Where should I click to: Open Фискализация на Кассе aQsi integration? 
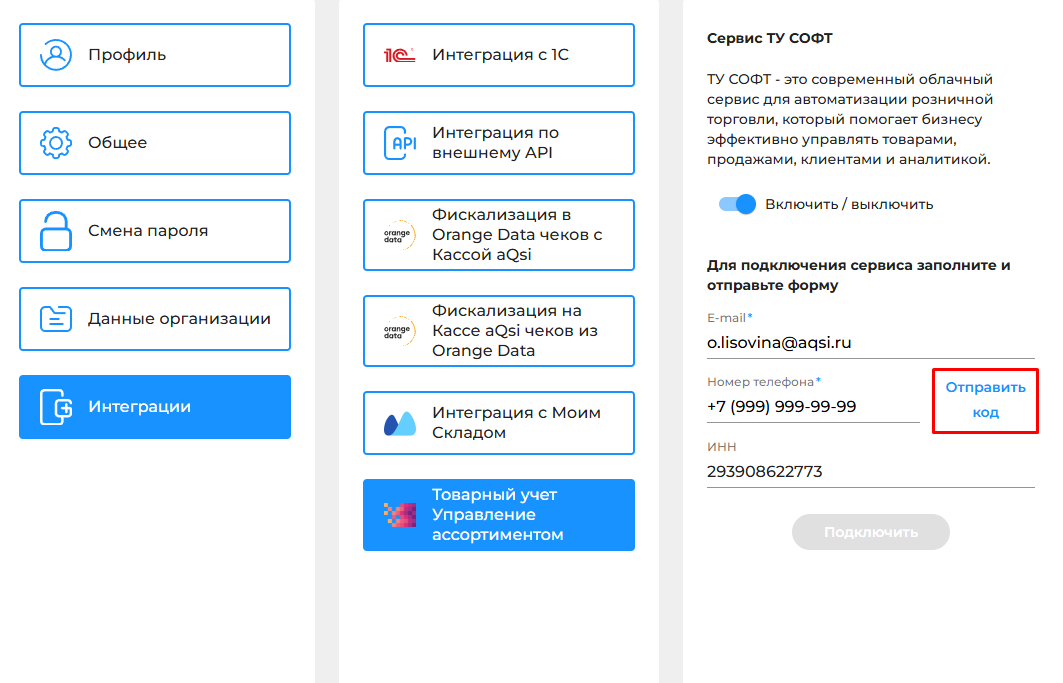(x=516, y=331)
